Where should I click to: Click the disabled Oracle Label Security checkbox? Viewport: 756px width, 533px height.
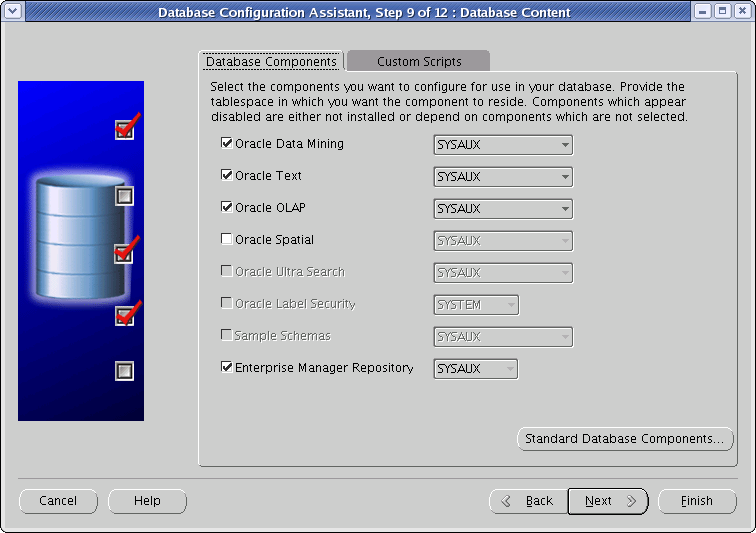(x=227, y=303)
